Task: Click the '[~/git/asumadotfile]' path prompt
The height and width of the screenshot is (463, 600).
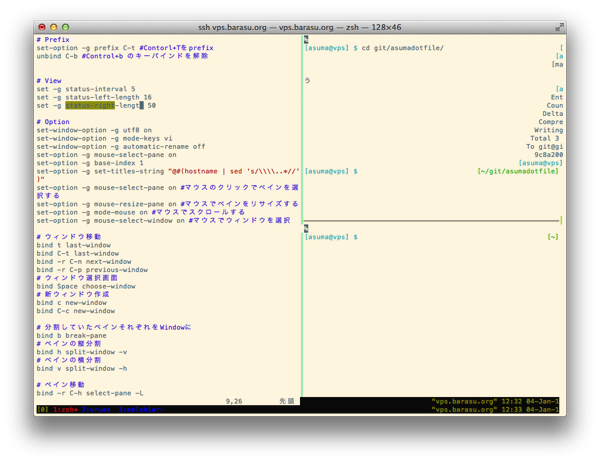Action: [x=518, y=171]
